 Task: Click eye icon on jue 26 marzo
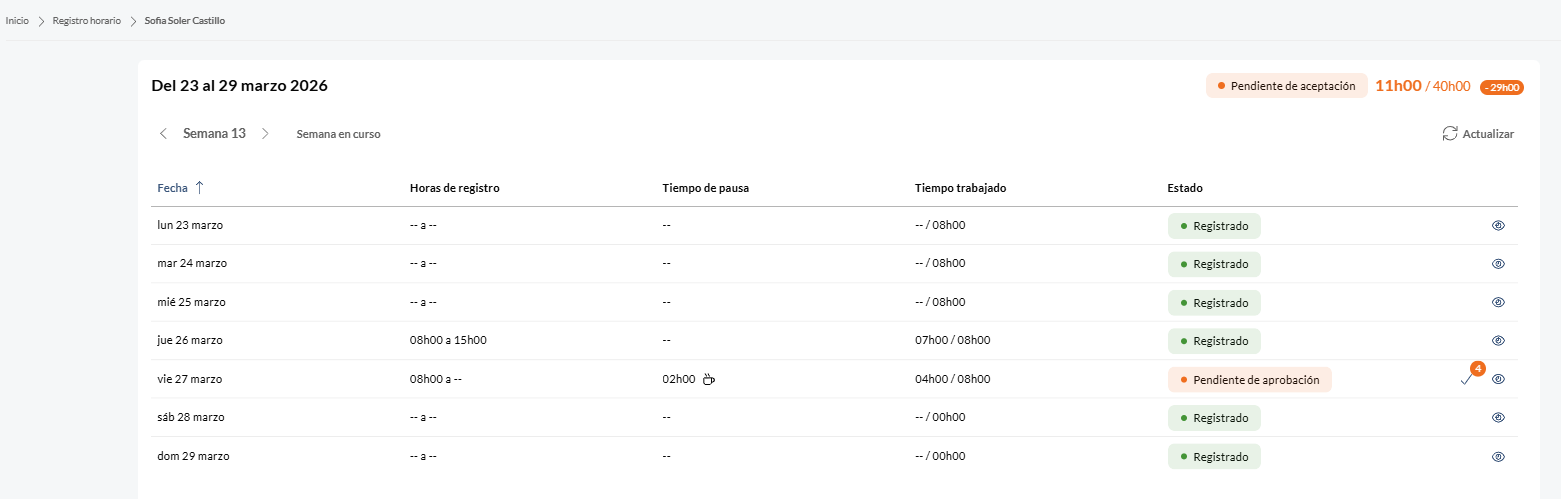pyautogui.click(x=1498, y=341)
